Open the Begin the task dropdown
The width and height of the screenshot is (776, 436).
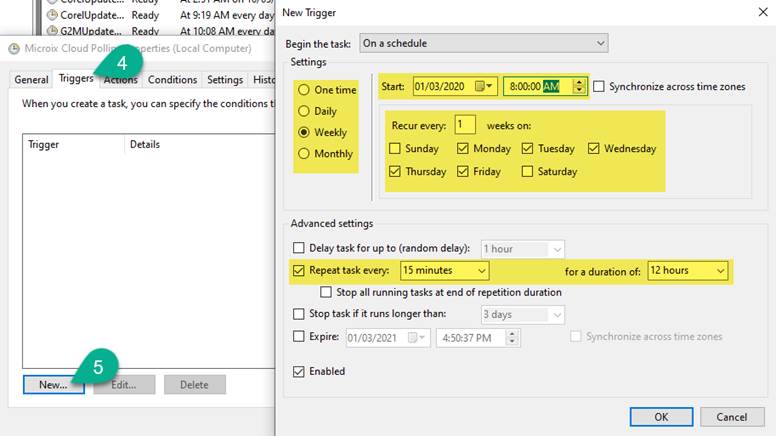tap(483, 43)
